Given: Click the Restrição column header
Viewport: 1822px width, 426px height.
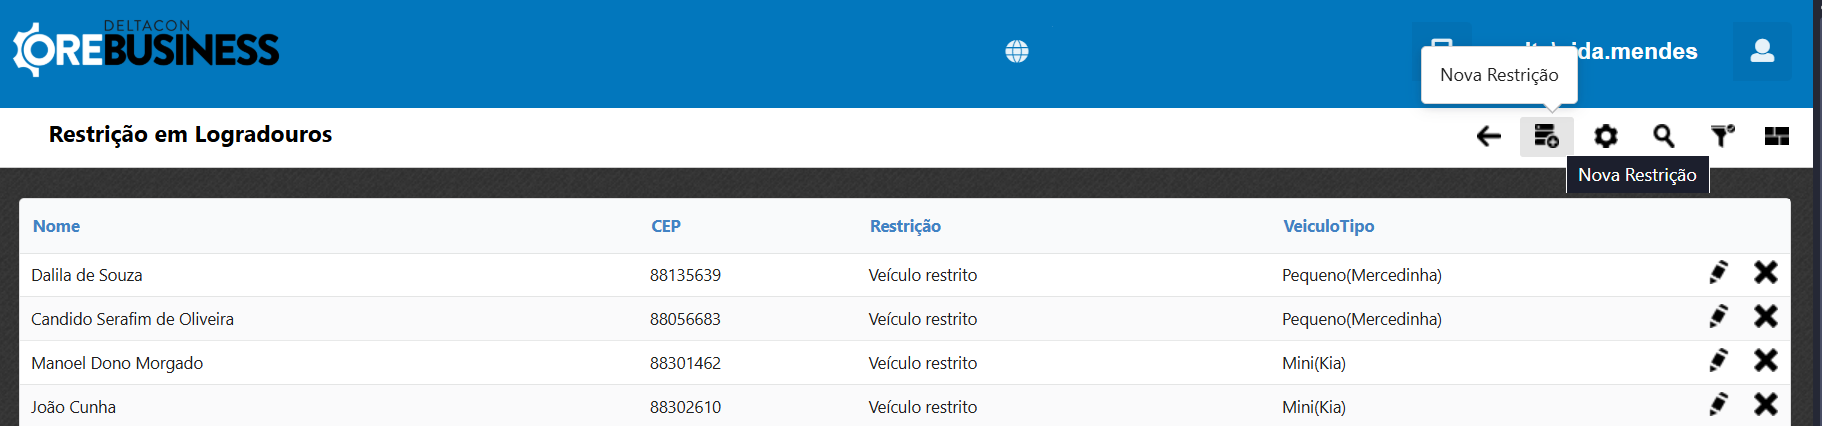Looking at the screenshot, I should coord(905,226).
